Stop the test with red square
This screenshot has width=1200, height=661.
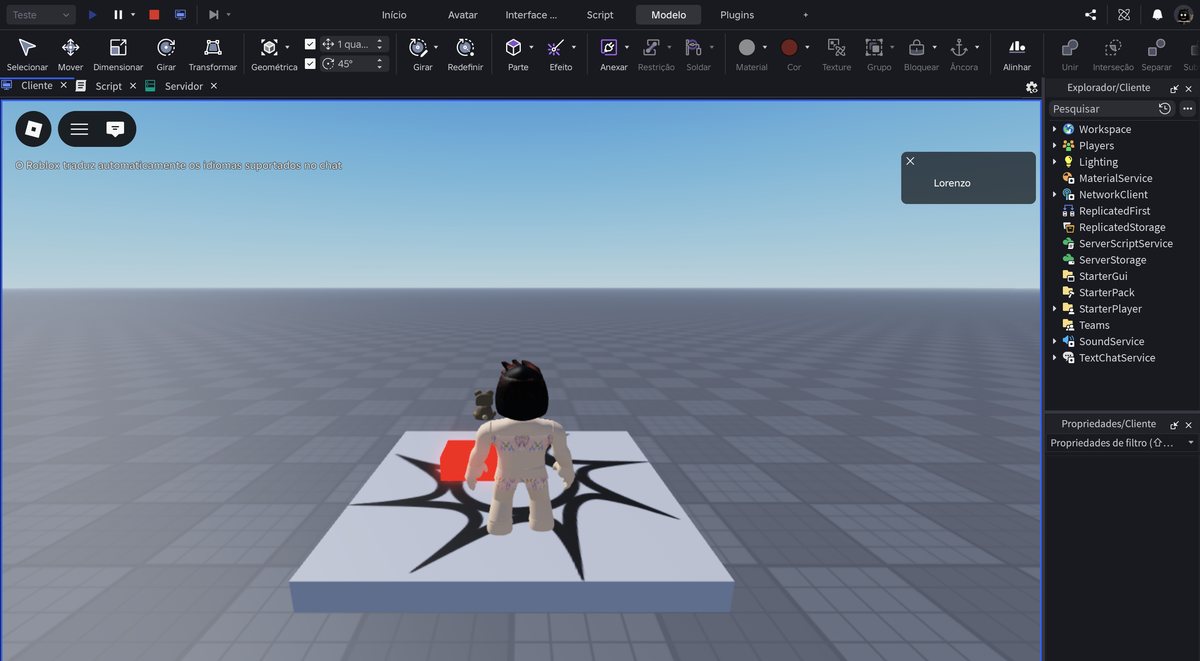[x=154, y=15]
